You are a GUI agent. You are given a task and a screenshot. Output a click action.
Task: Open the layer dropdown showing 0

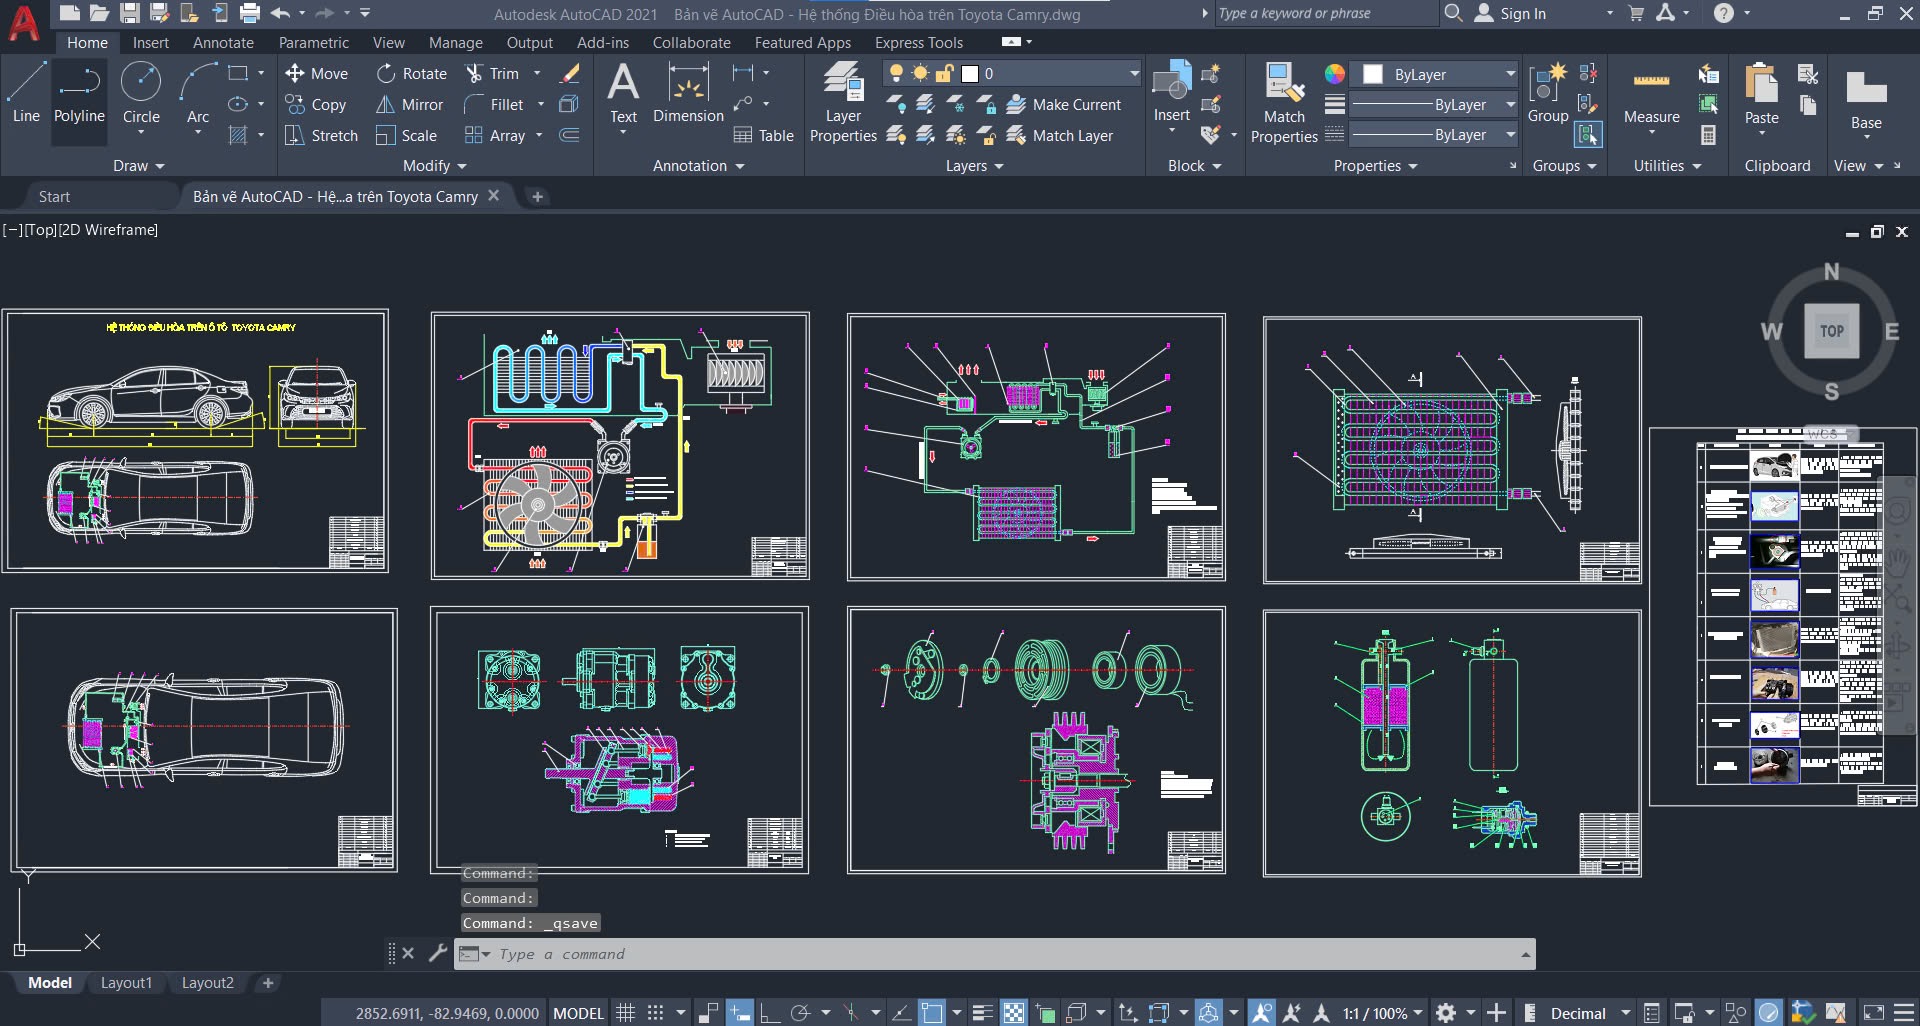point(1011,73)
